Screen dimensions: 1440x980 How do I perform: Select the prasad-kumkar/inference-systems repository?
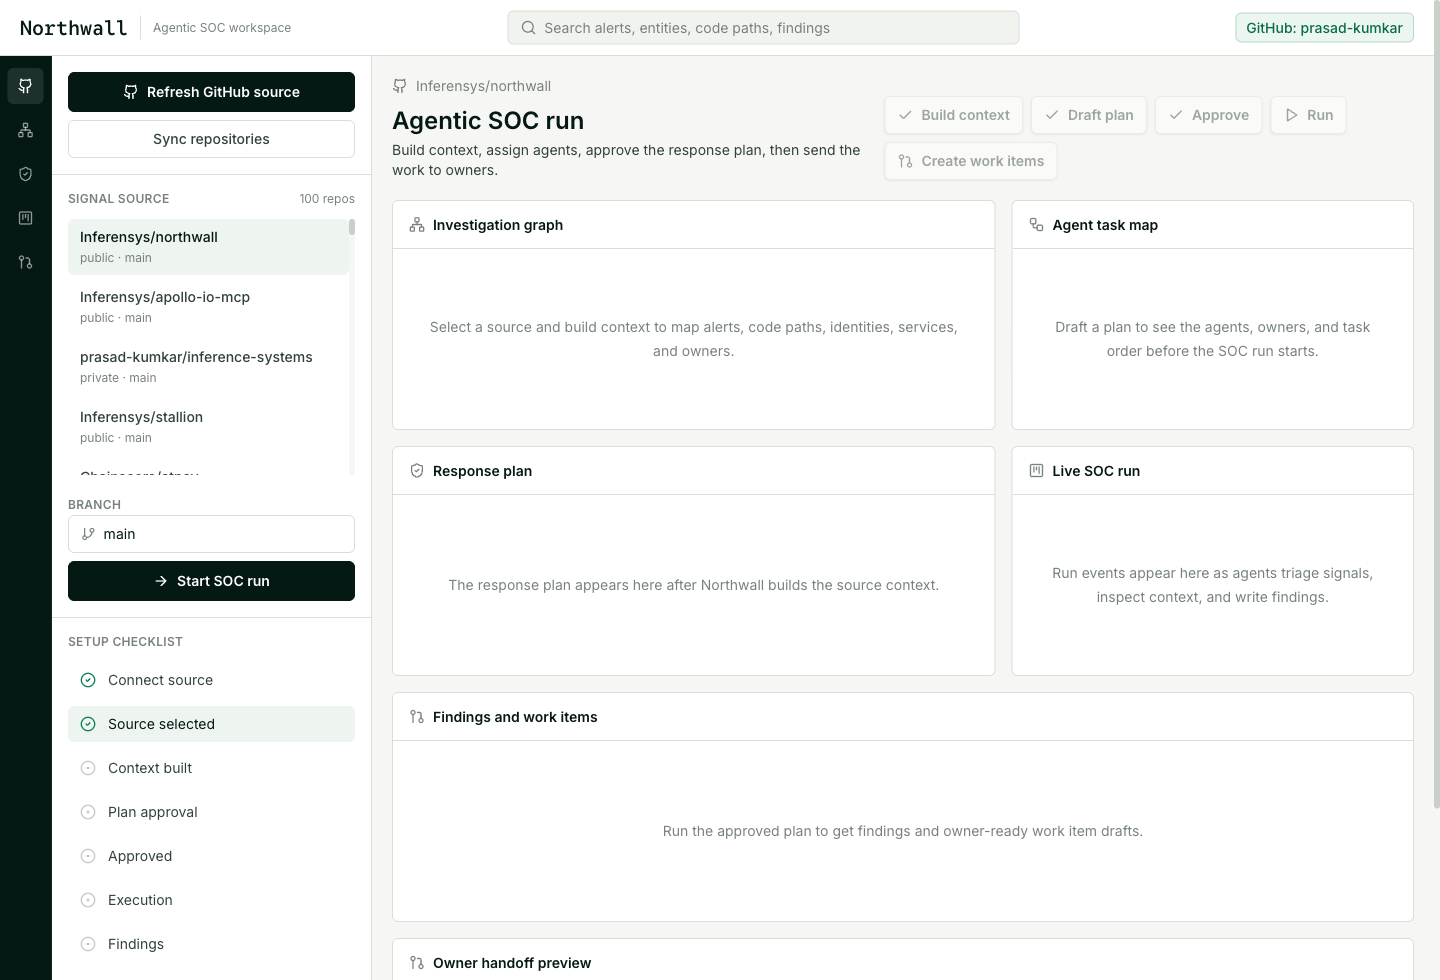coord(208,367)
